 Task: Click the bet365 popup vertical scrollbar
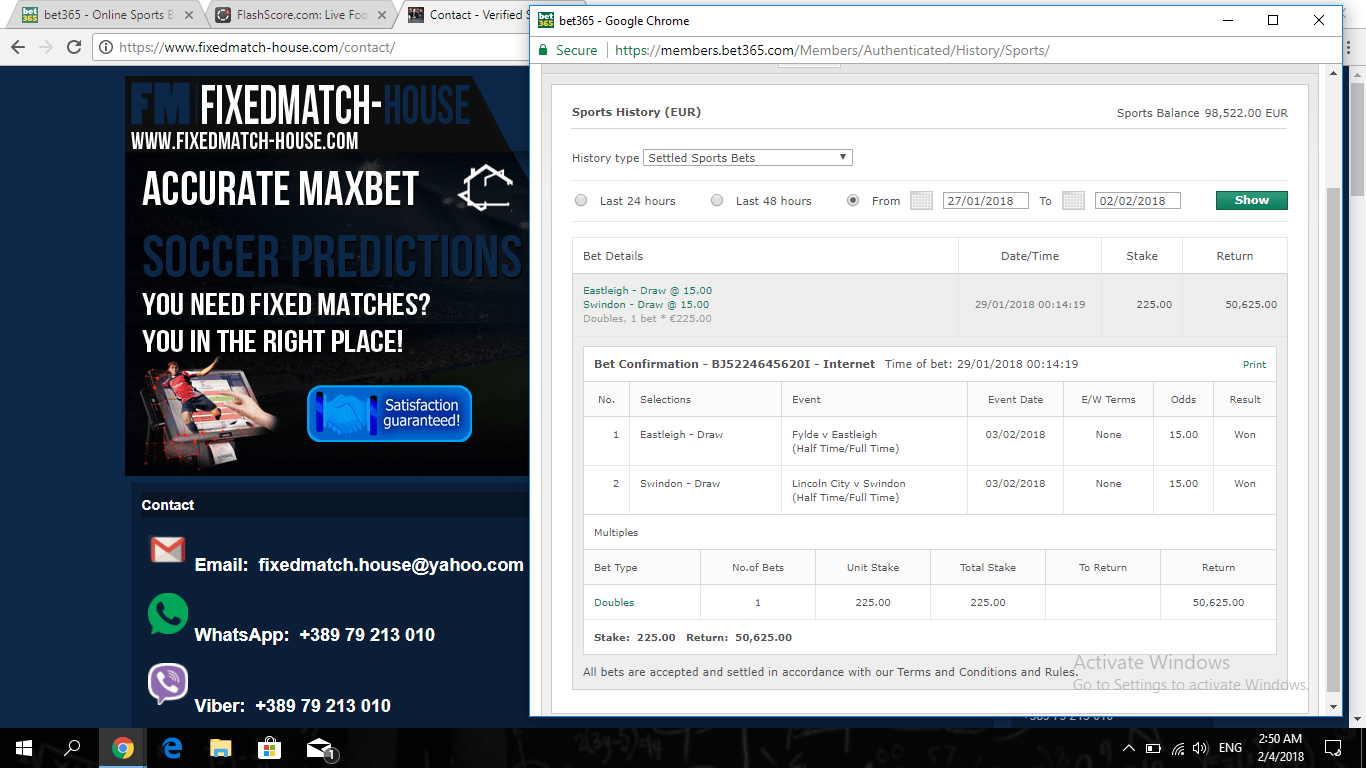1333,440
